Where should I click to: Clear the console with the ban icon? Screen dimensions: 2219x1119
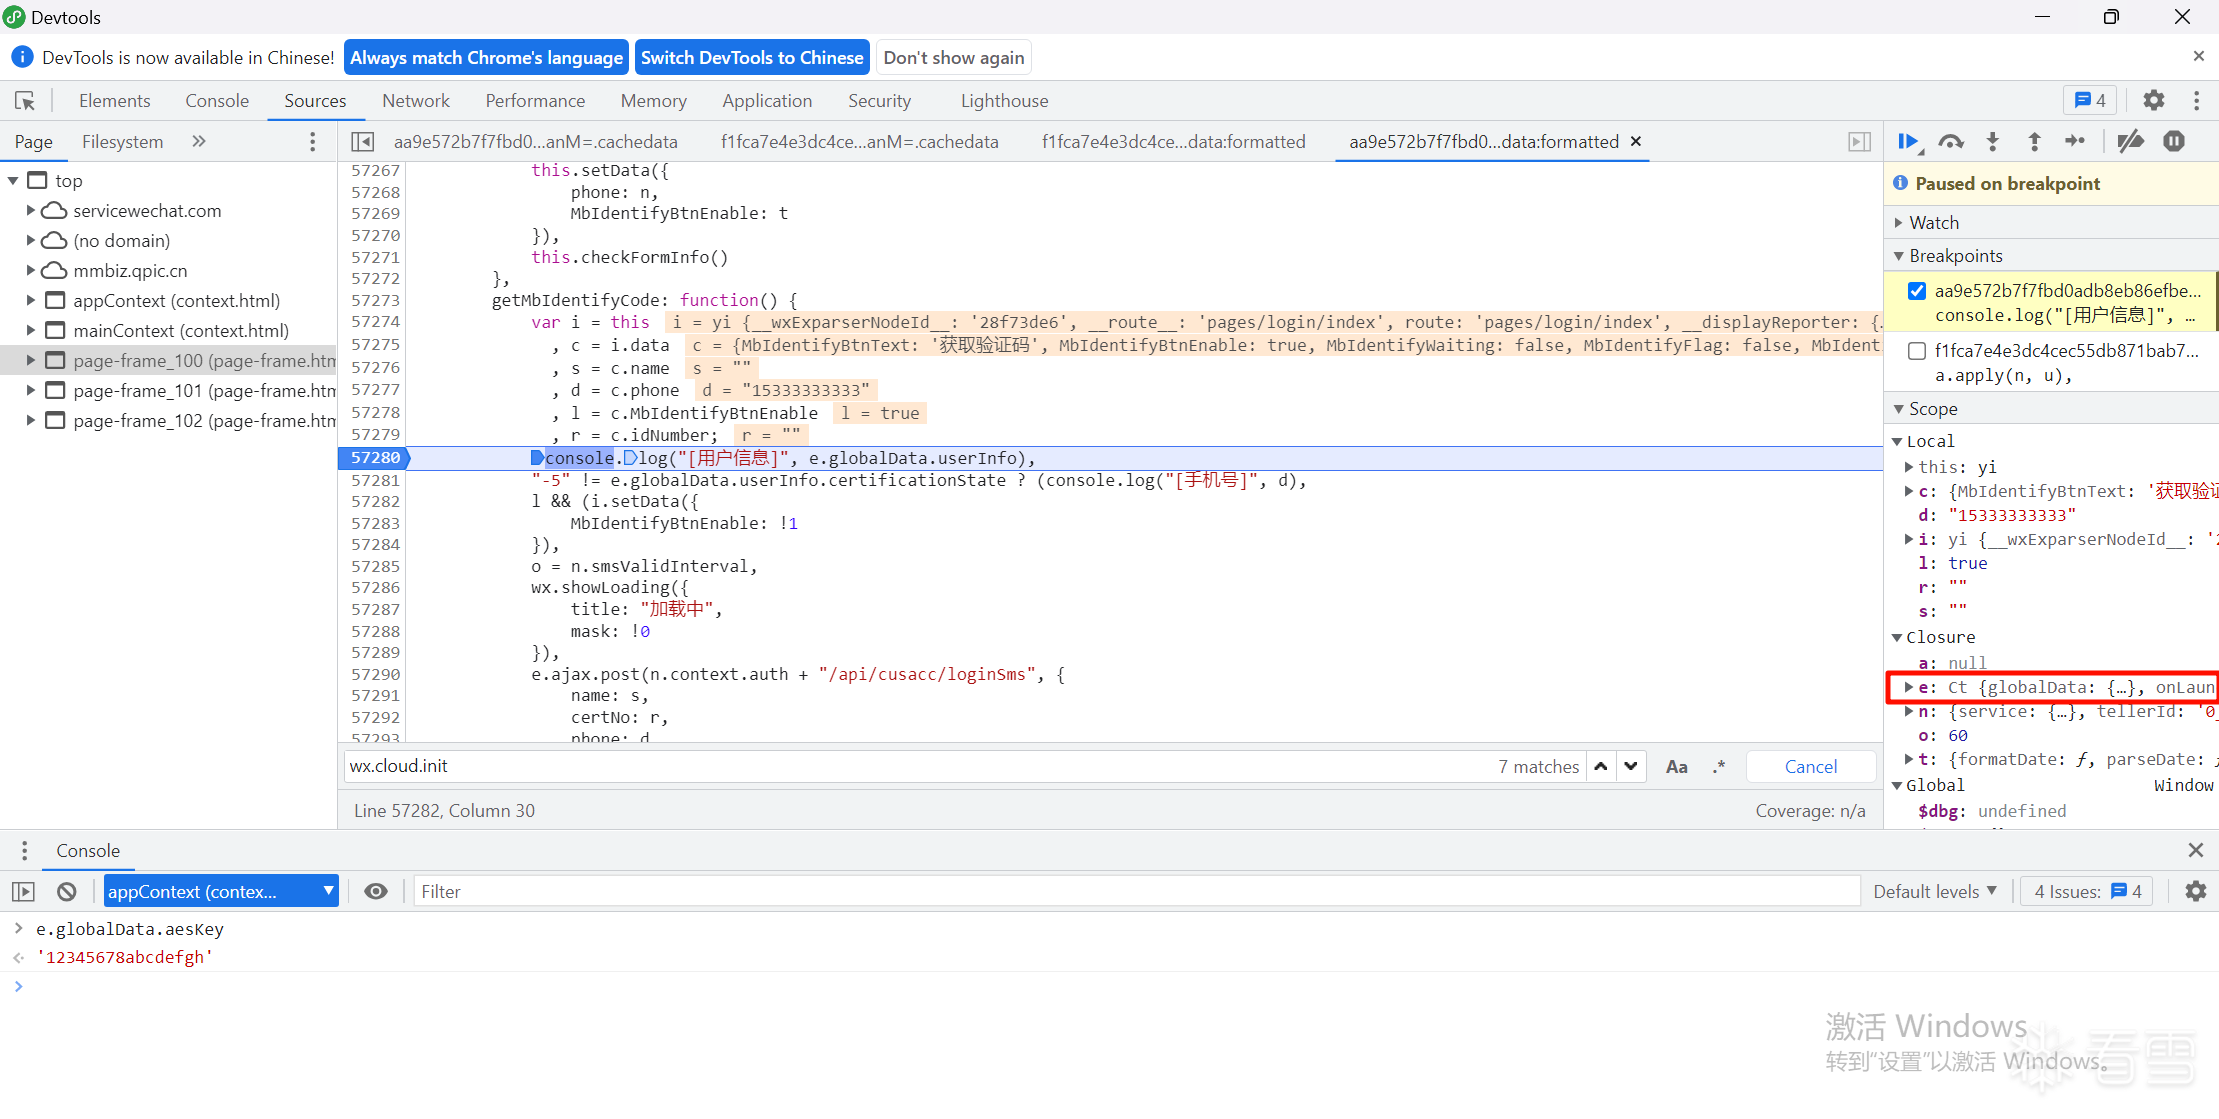[x=67, y=891]
